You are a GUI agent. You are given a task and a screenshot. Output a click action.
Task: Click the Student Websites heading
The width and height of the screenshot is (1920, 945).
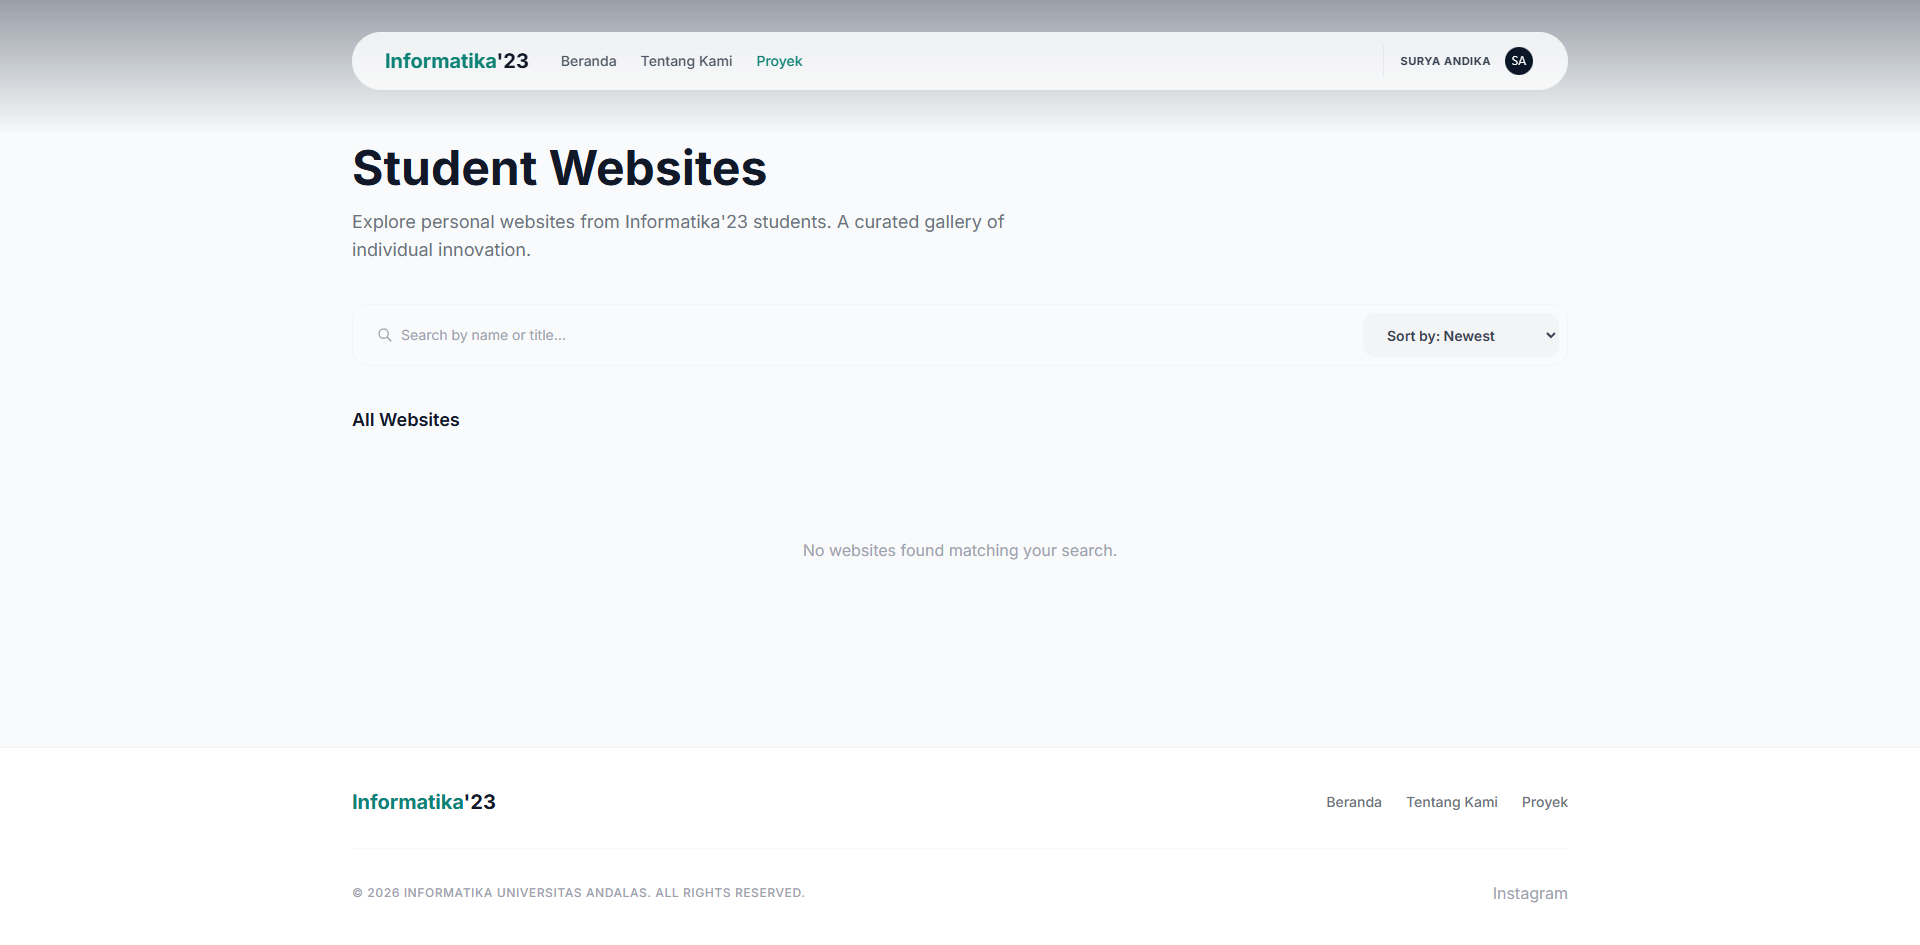[559, 168]
